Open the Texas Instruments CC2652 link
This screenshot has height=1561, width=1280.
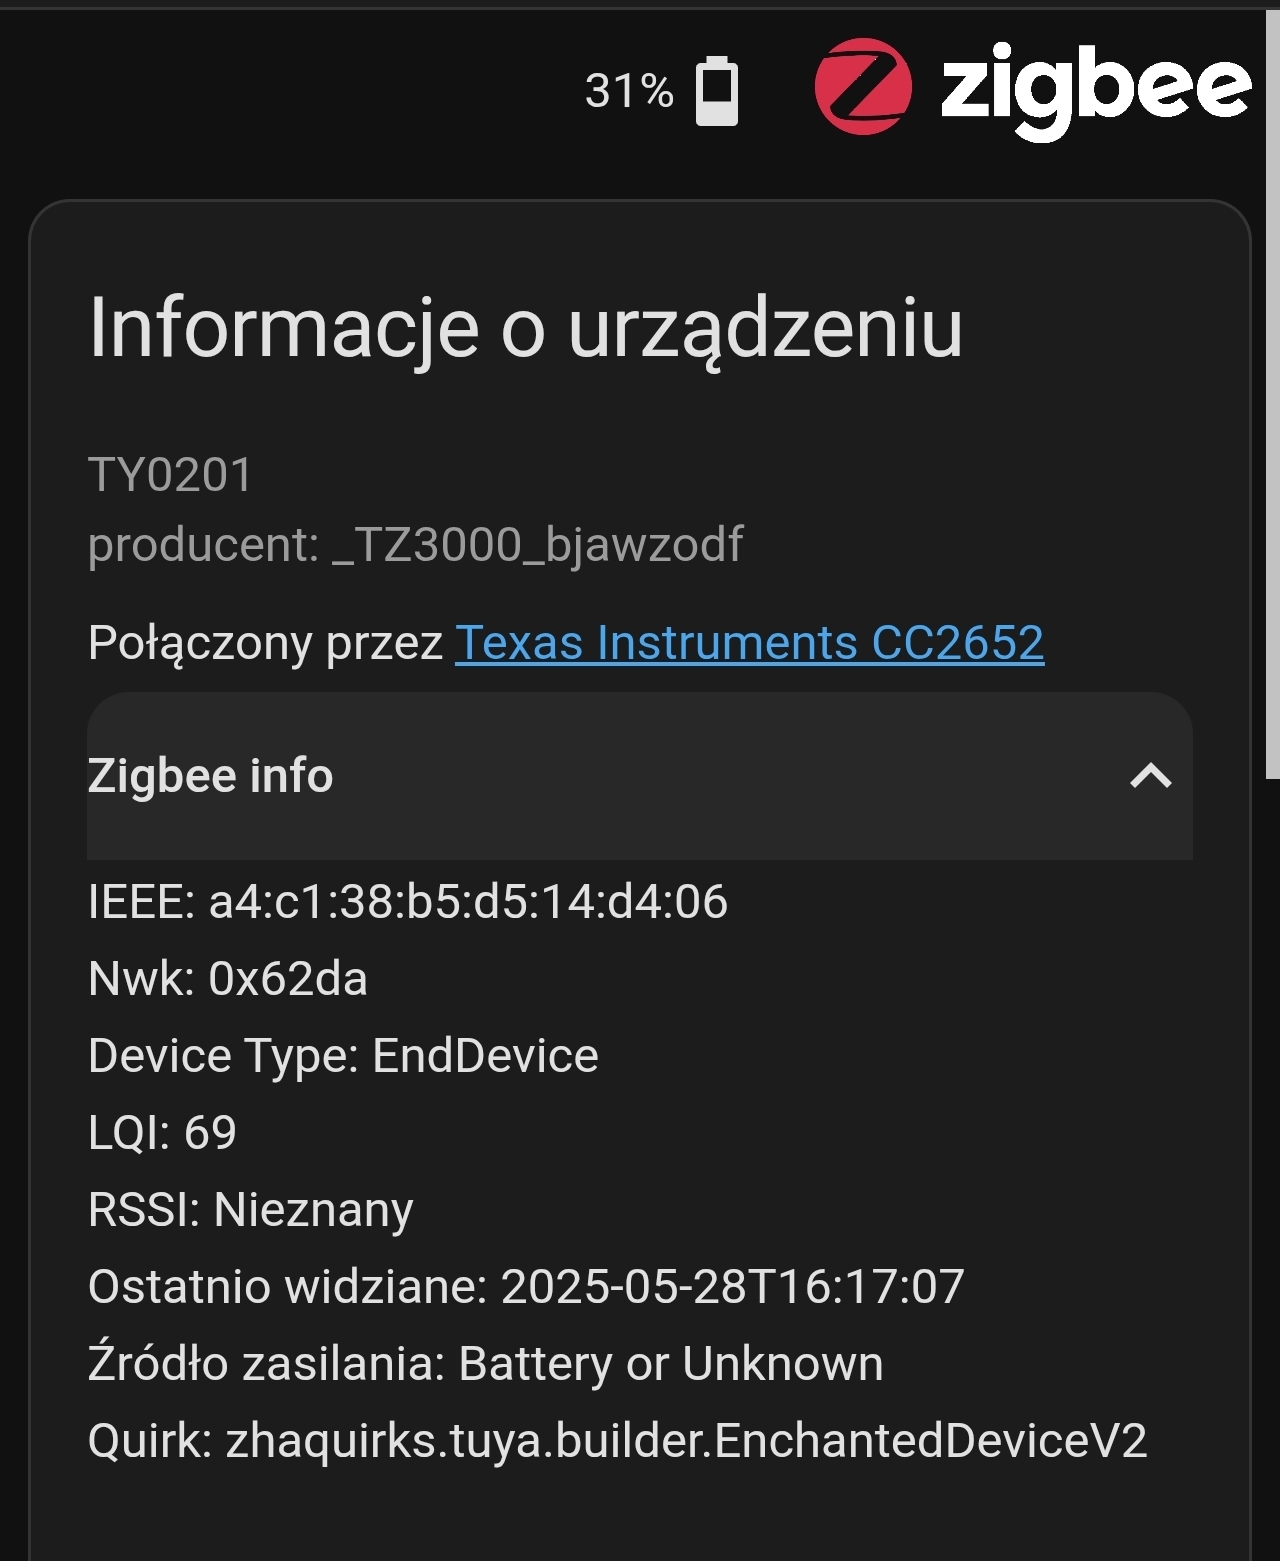(749, 642)
